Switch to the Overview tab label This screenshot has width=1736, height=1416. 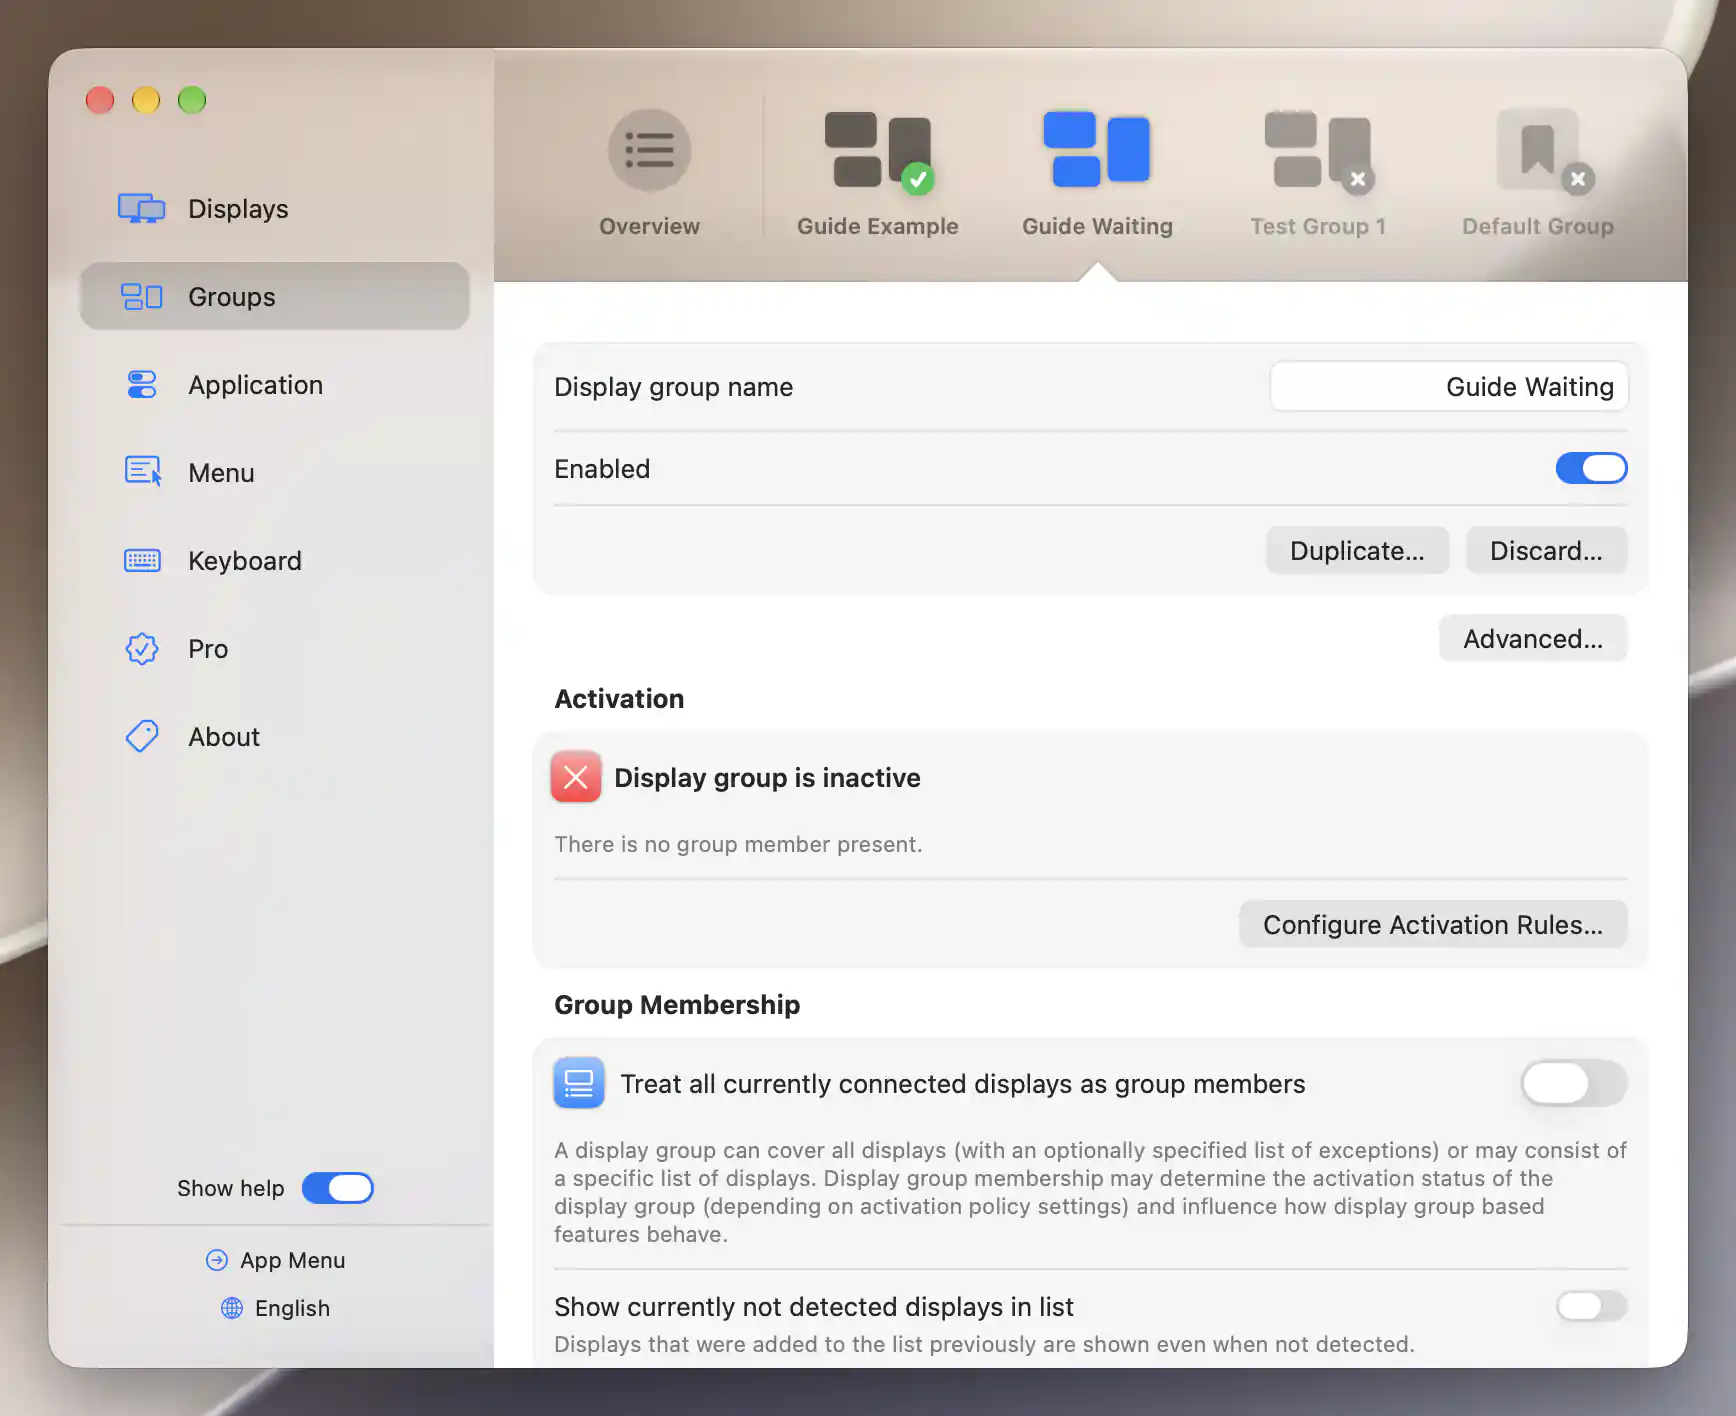[649, 226]
